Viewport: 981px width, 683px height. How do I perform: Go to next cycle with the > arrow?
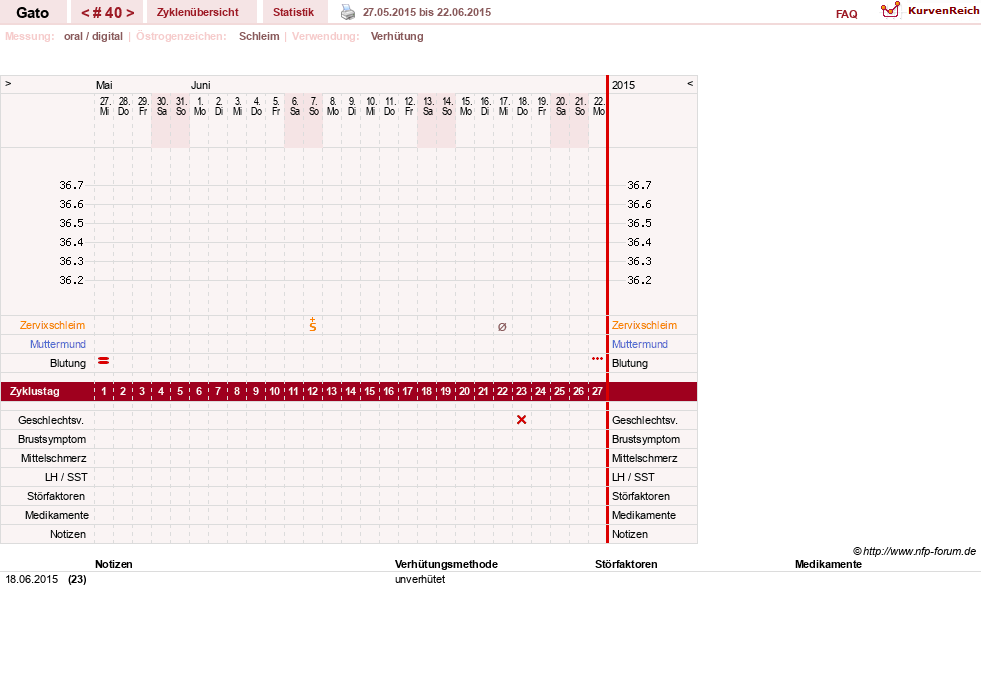click(130, 13)
